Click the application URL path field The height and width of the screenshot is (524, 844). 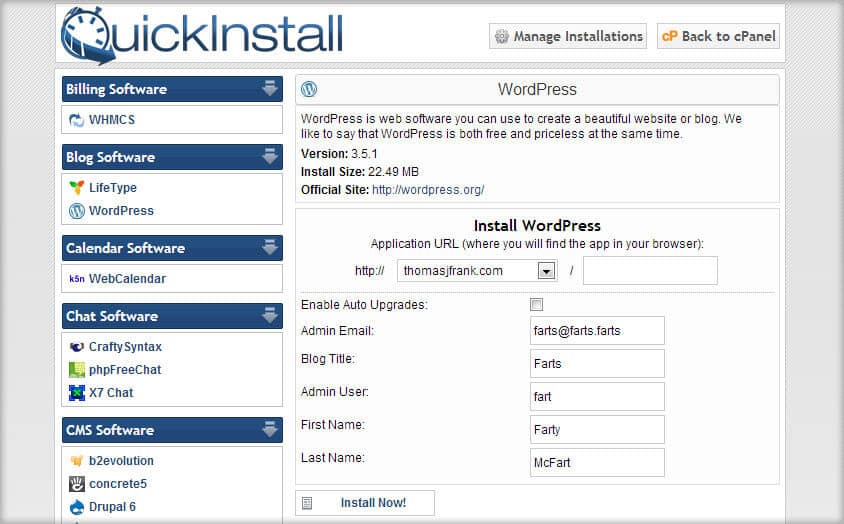(650, 271)
